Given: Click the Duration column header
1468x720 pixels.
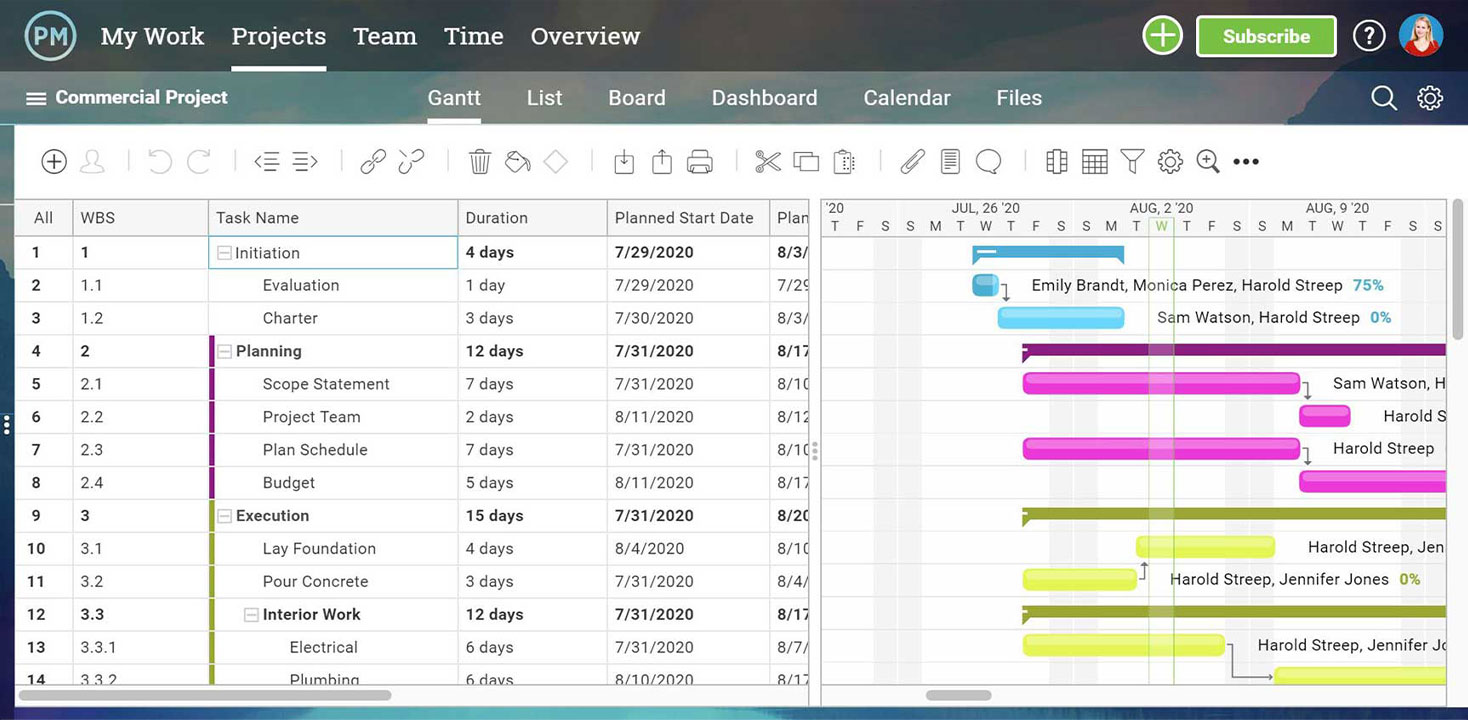Looking at the screenshot, I should pyautogui.click(x=532, y=218).
